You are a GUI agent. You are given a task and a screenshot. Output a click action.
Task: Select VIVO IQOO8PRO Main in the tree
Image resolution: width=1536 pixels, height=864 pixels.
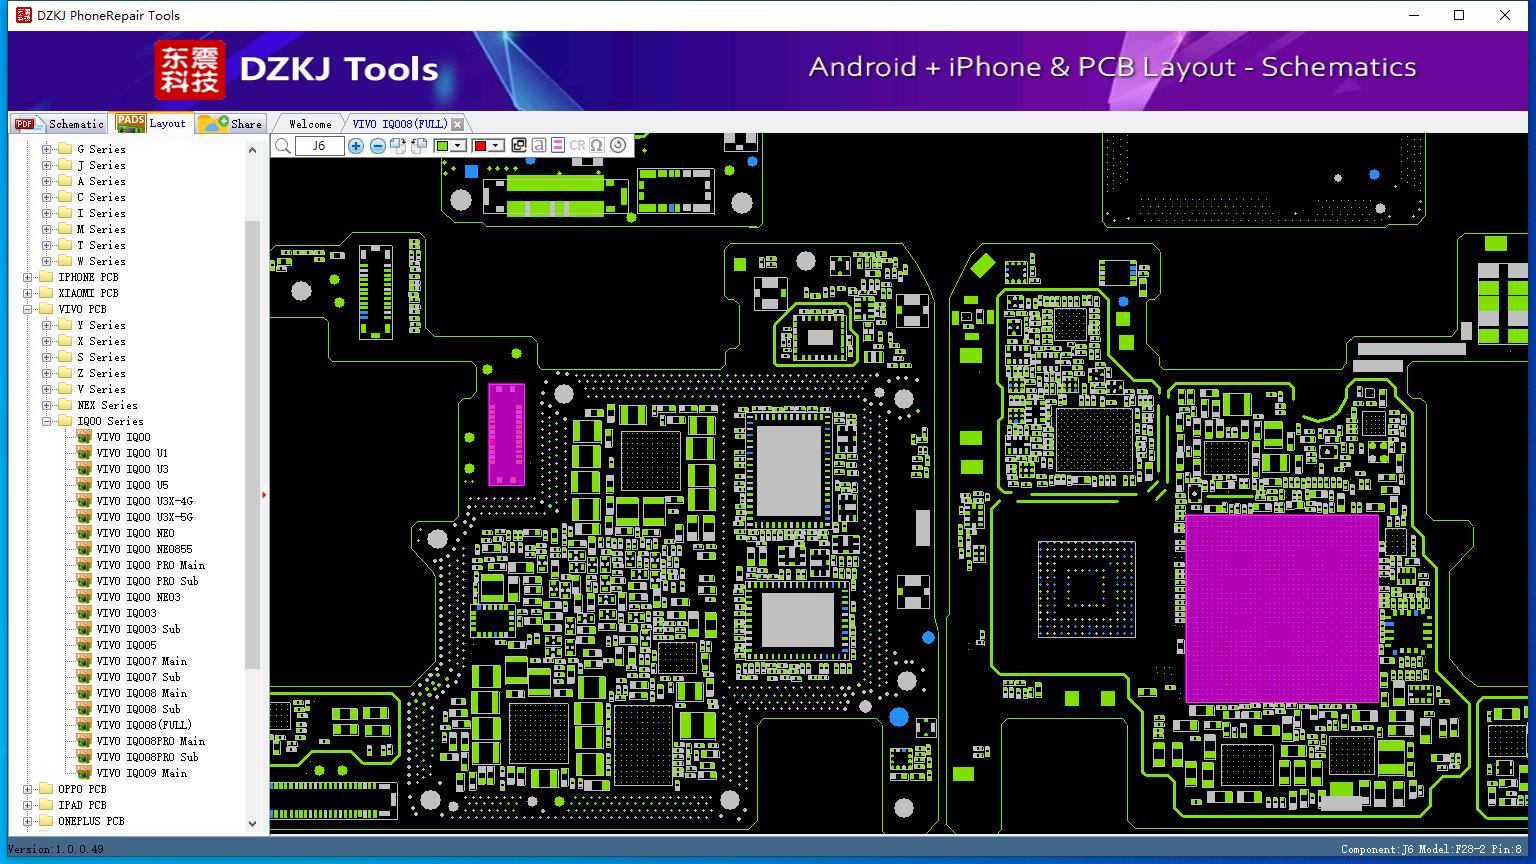coord(150,741)
